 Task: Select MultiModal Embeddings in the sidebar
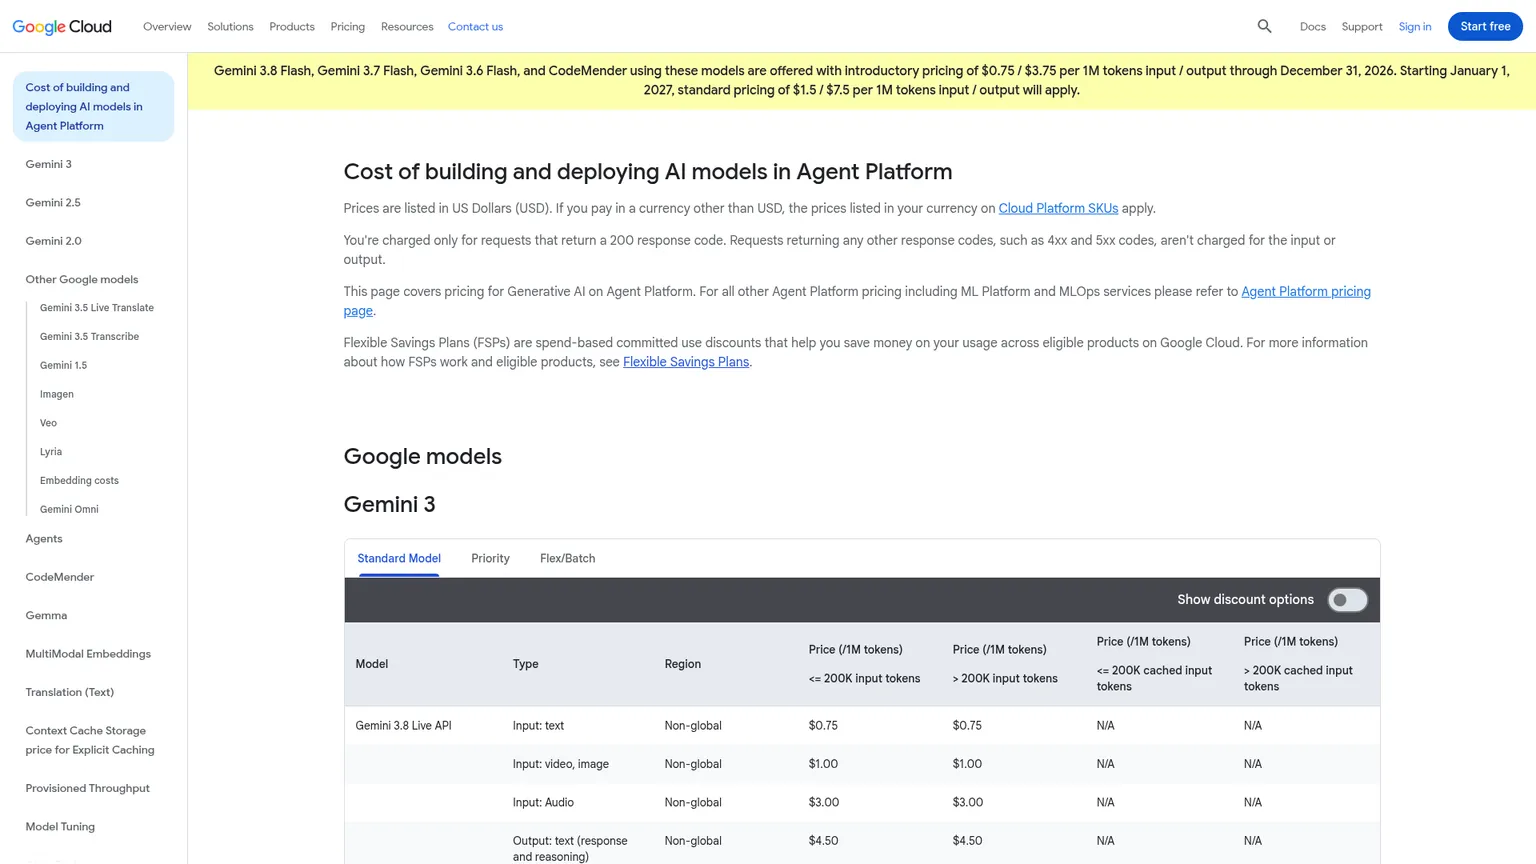click(88, 654)
